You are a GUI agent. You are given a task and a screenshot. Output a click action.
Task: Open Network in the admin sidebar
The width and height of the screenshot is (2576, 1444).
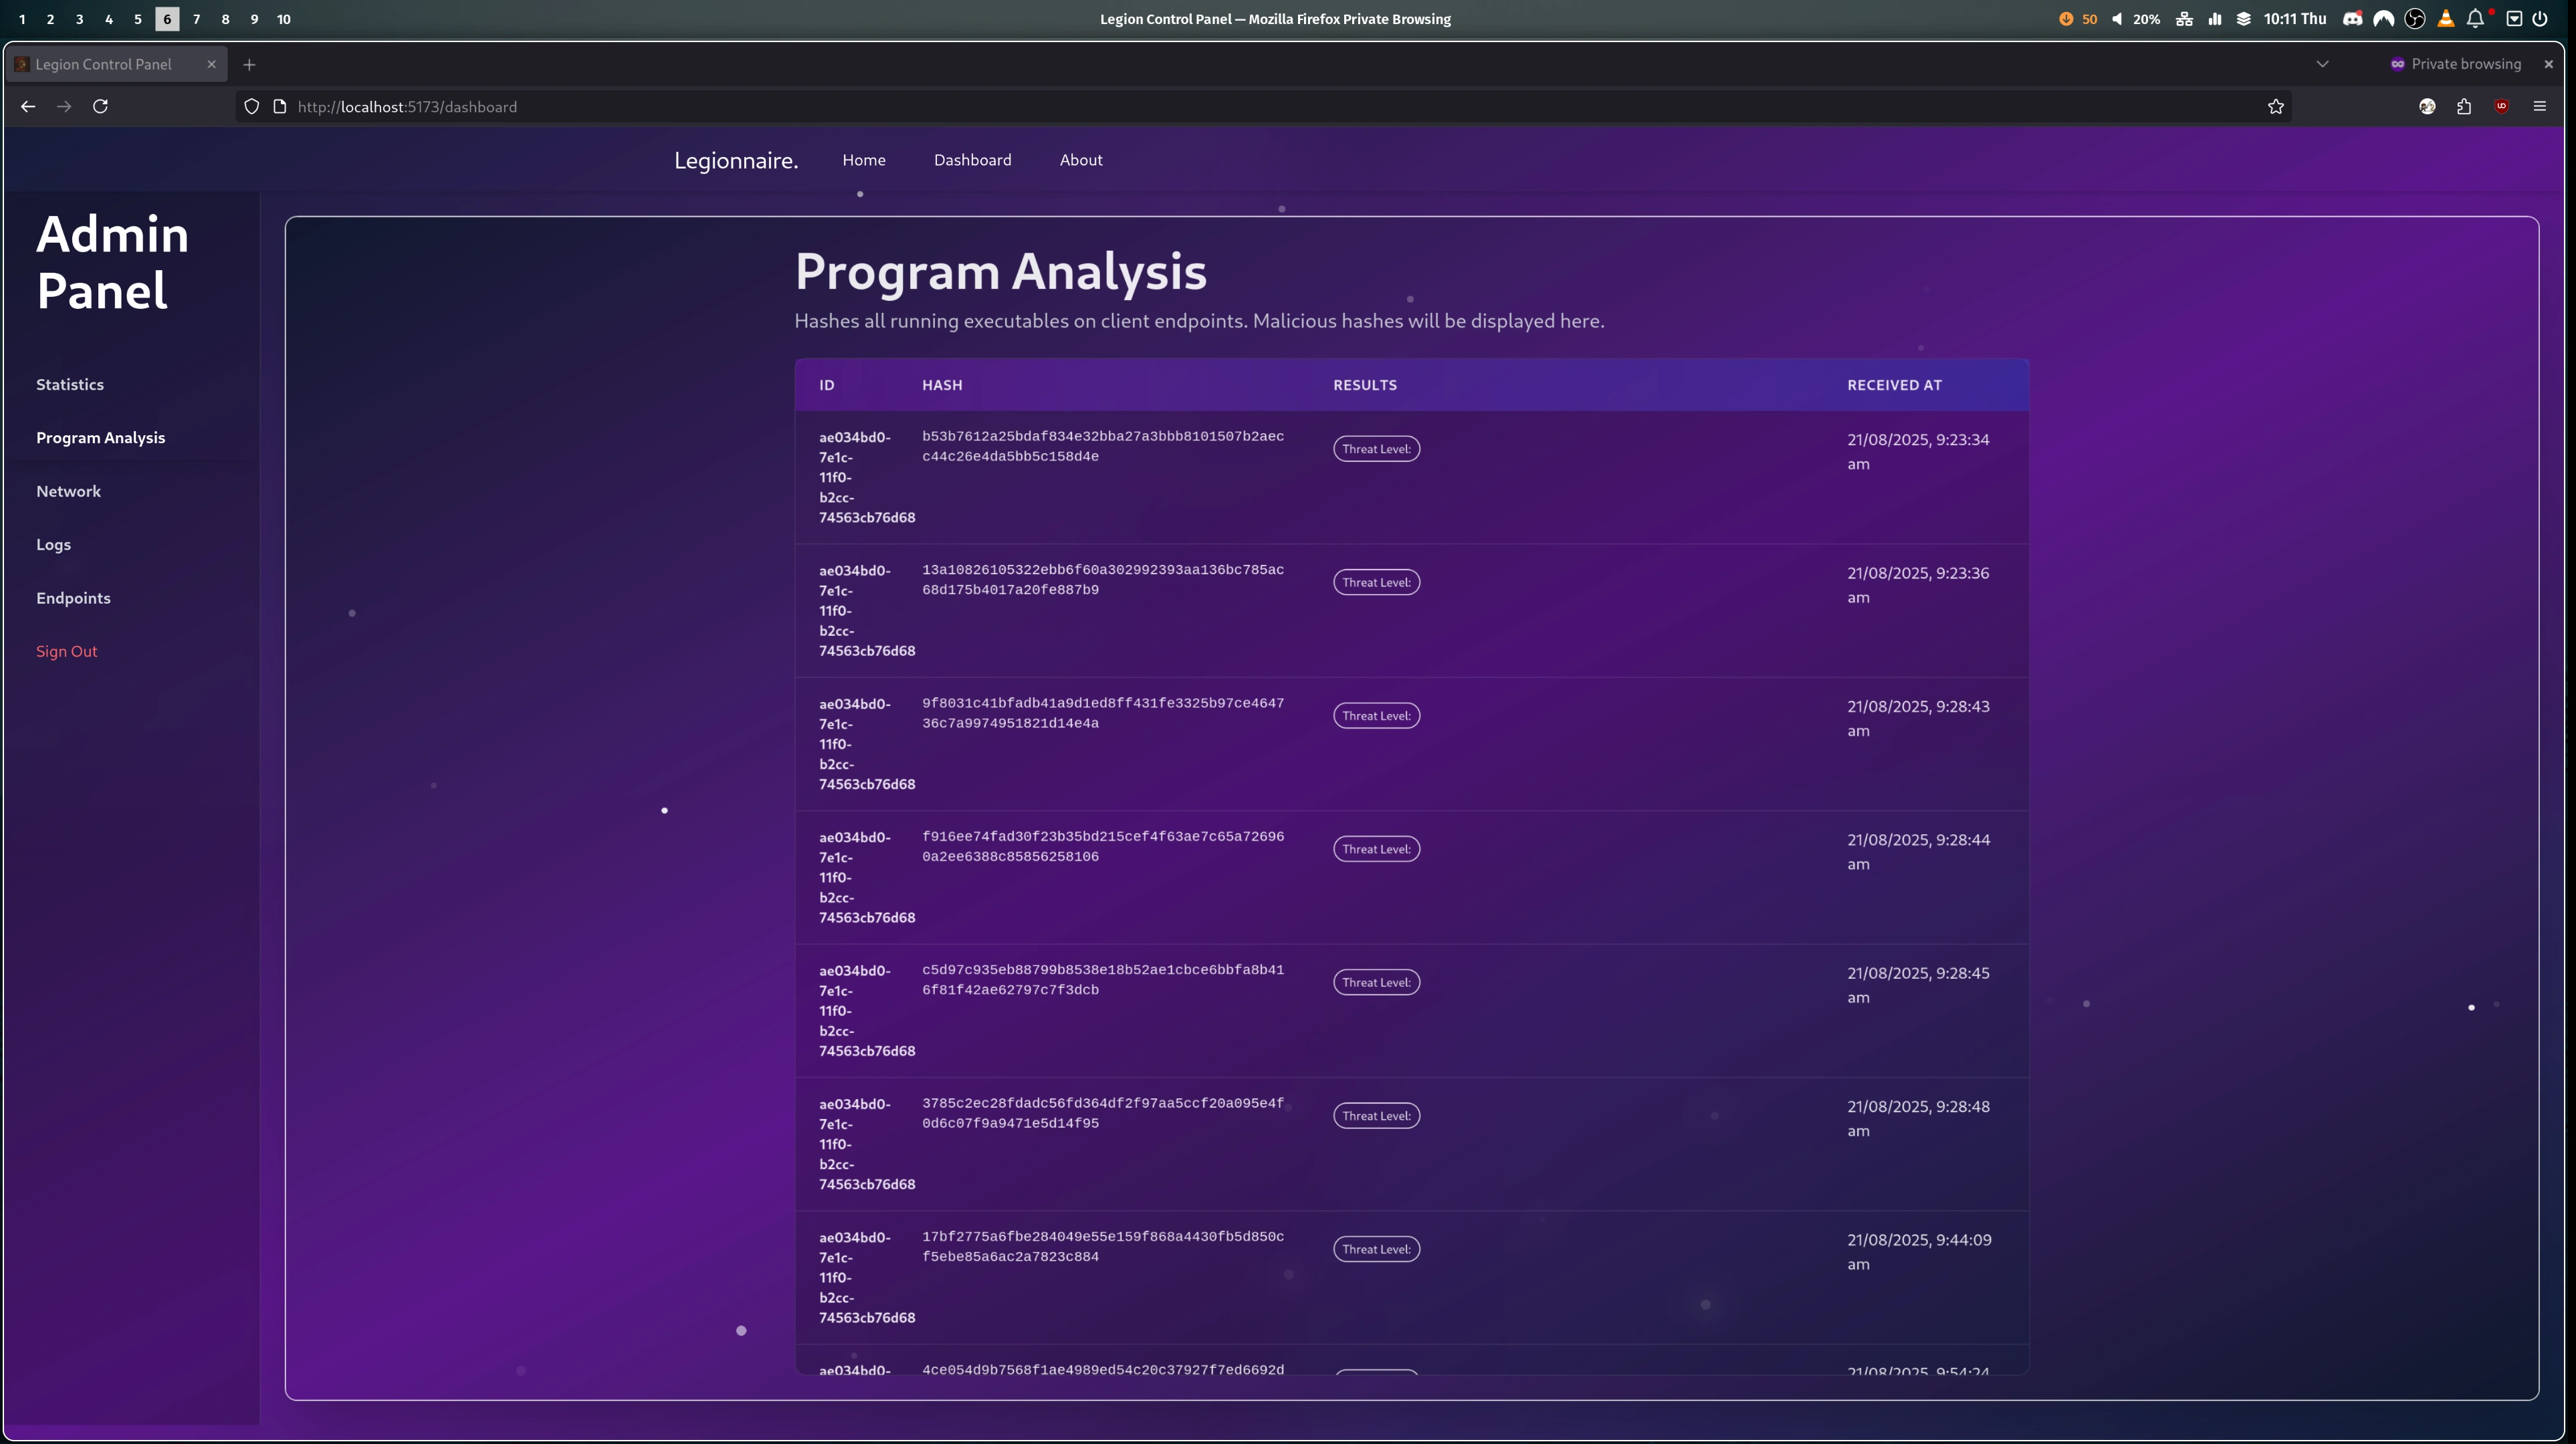point(69,491)
